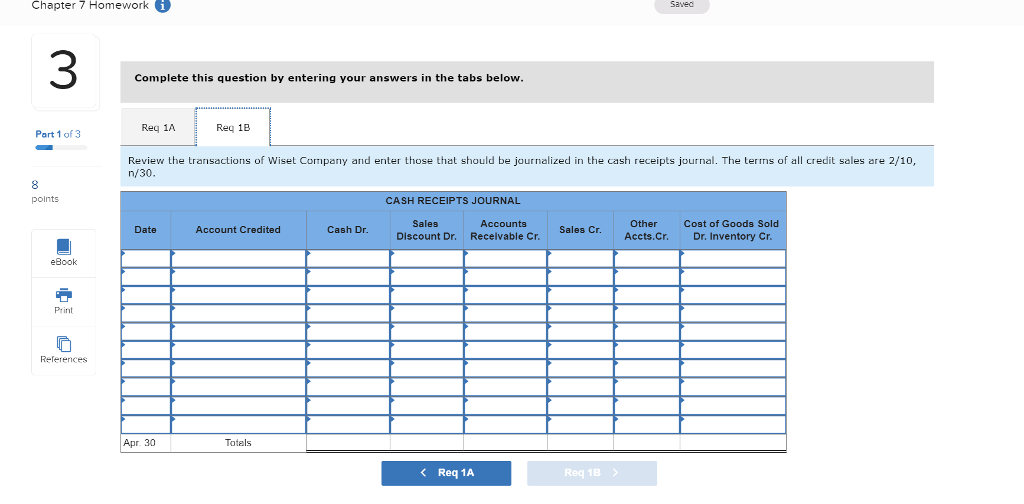The width and height of the screenshot is (1024, 504).
Task: Go back with the Req 1A button
Action: 446,473
